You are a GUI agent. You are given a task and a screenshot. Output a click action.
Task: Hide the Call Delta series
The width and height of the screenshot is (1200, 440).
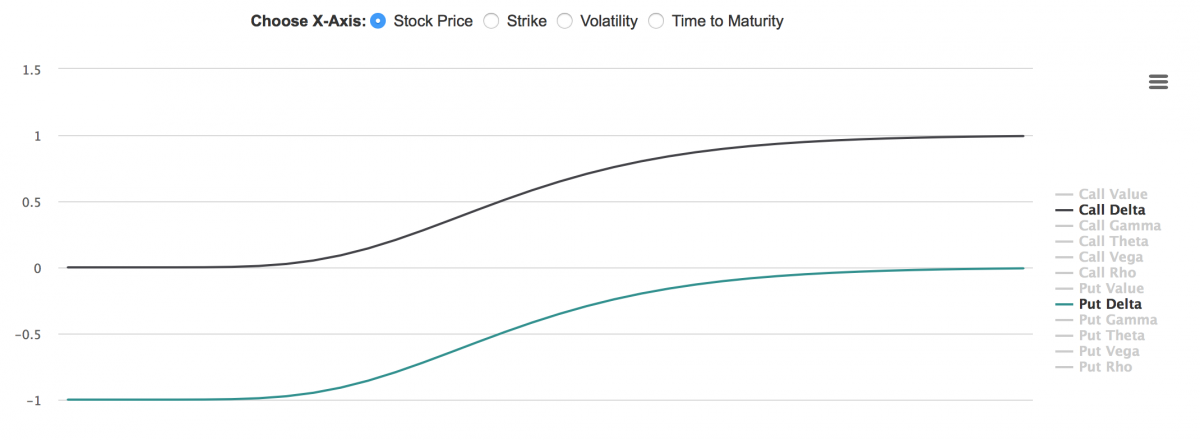pos(1112,210)
